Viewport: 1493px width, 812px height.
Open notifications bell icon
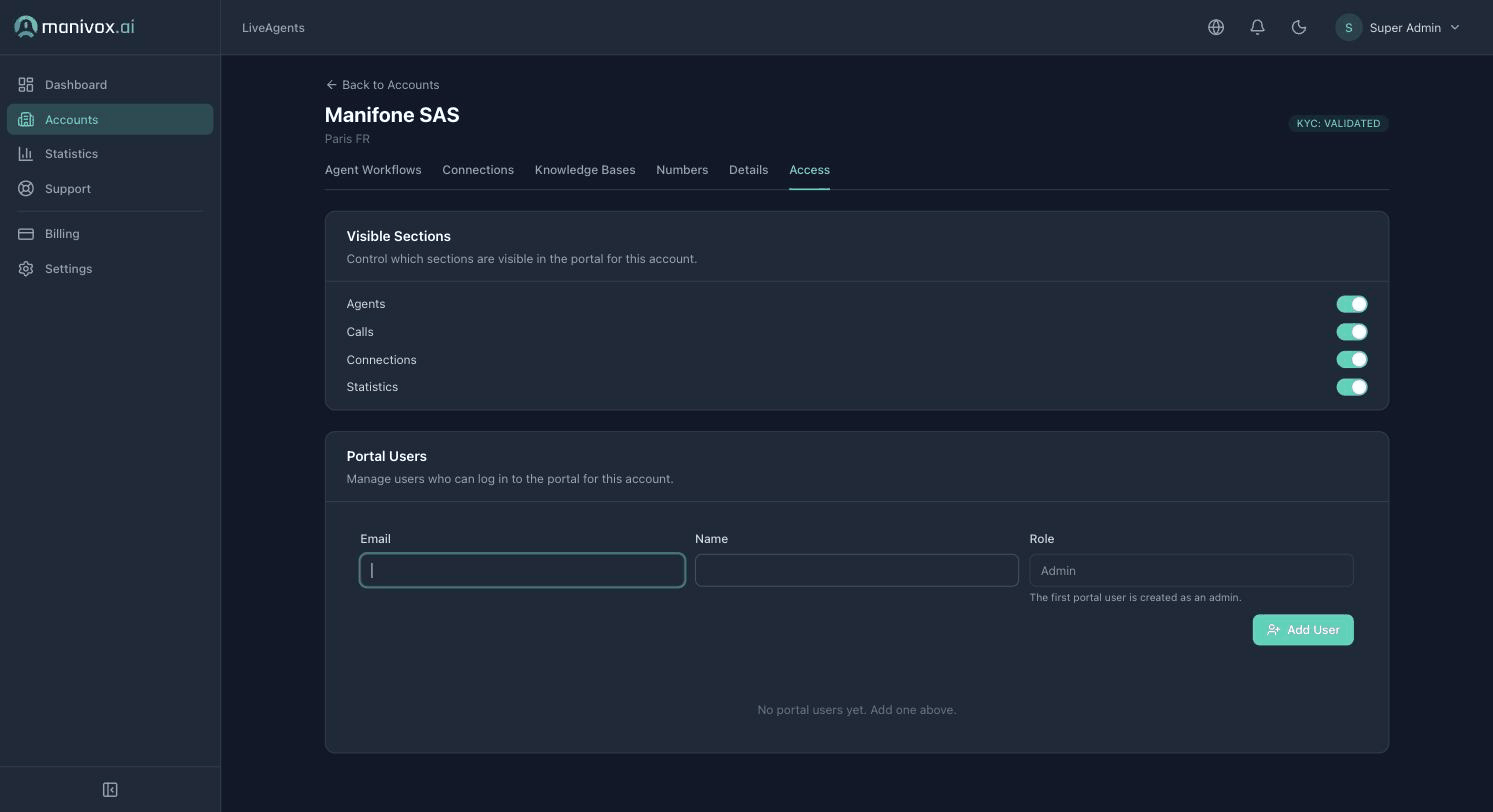[x=1258, y=28]
